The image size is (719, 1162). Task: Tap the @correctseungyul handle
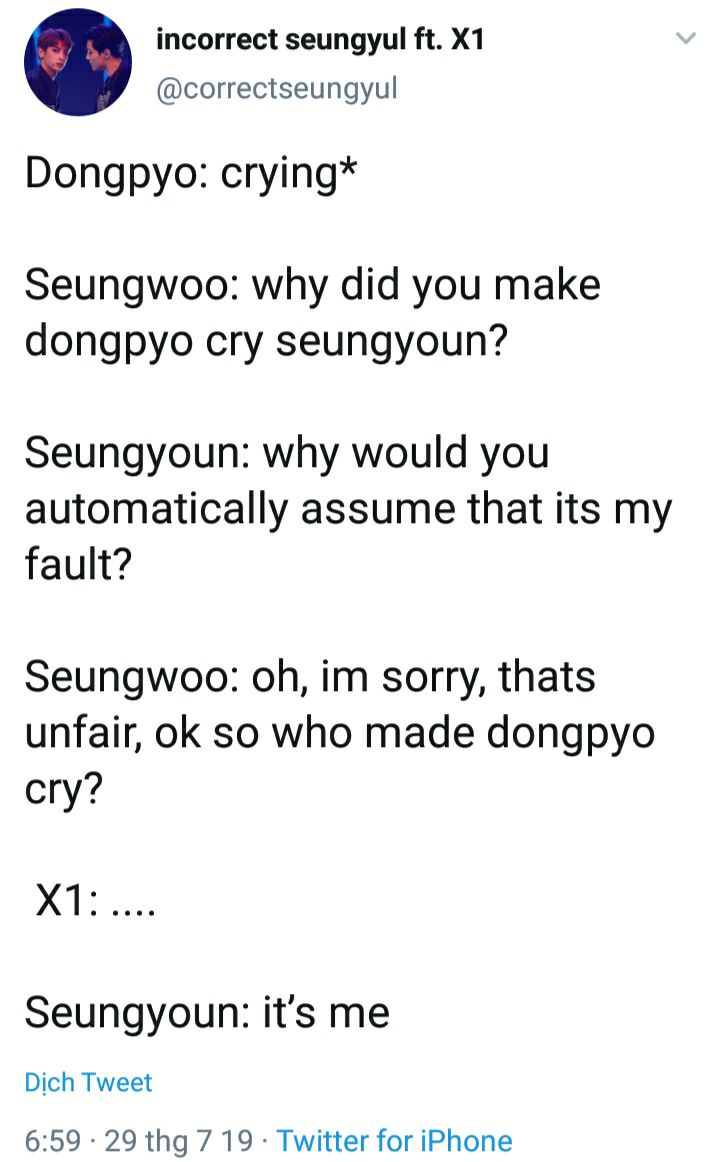pyautogui.click(x=276, y=88)
